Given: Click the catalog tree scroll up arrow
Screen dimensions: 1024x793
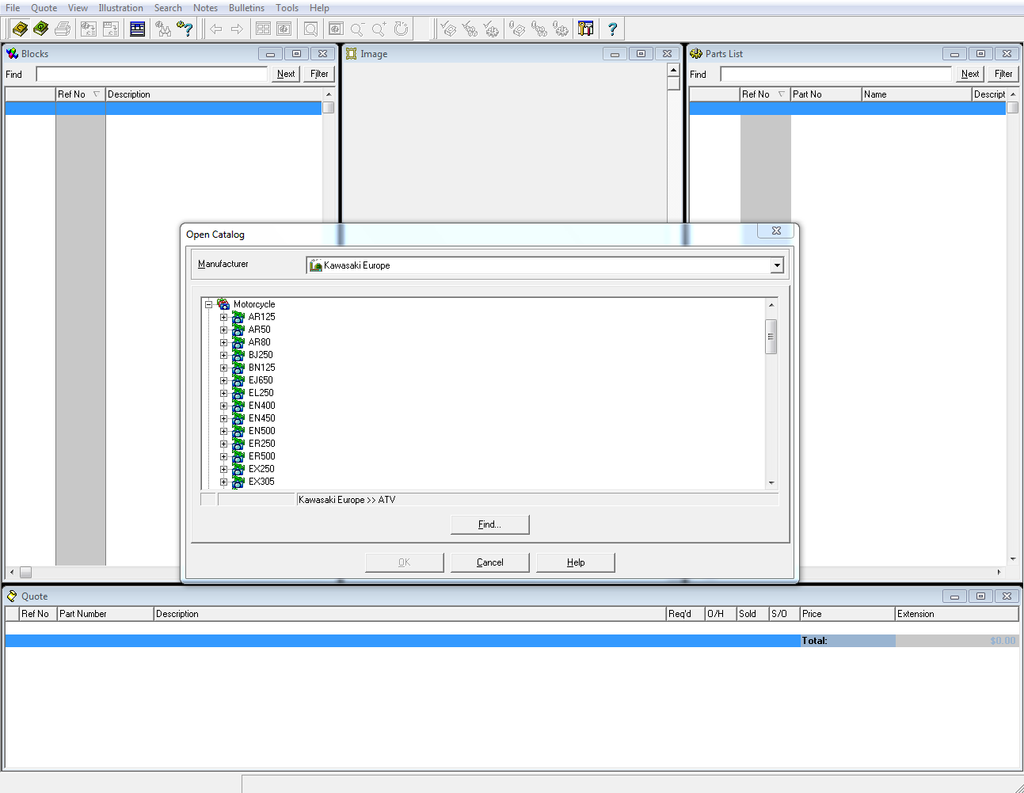Looking at the screenshot, I should click(771, 304).
